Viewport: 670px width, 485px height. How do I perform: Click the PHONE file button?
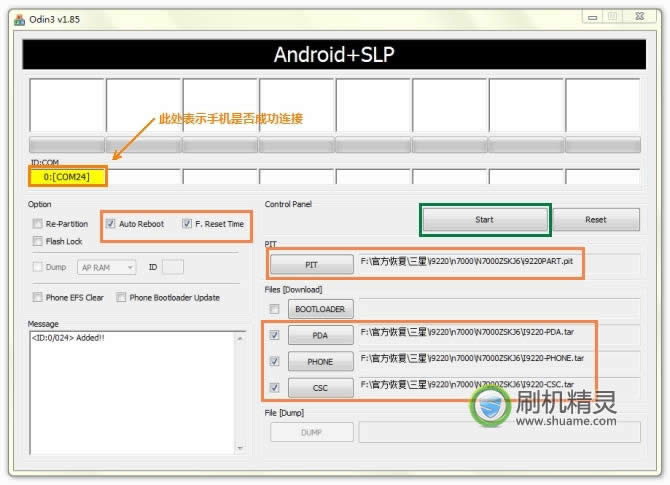(x=320, y=361)
